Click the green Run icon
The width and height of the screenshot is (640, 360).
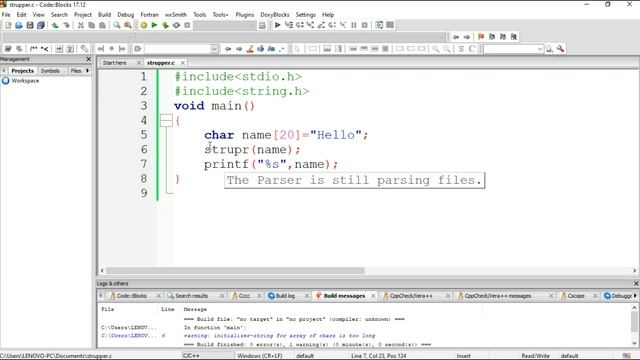154,25
